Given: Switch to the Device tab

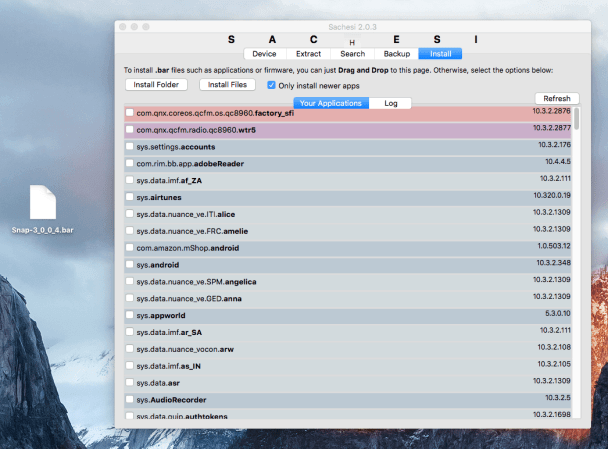Looking at the screenshot, I should point(264,54).
